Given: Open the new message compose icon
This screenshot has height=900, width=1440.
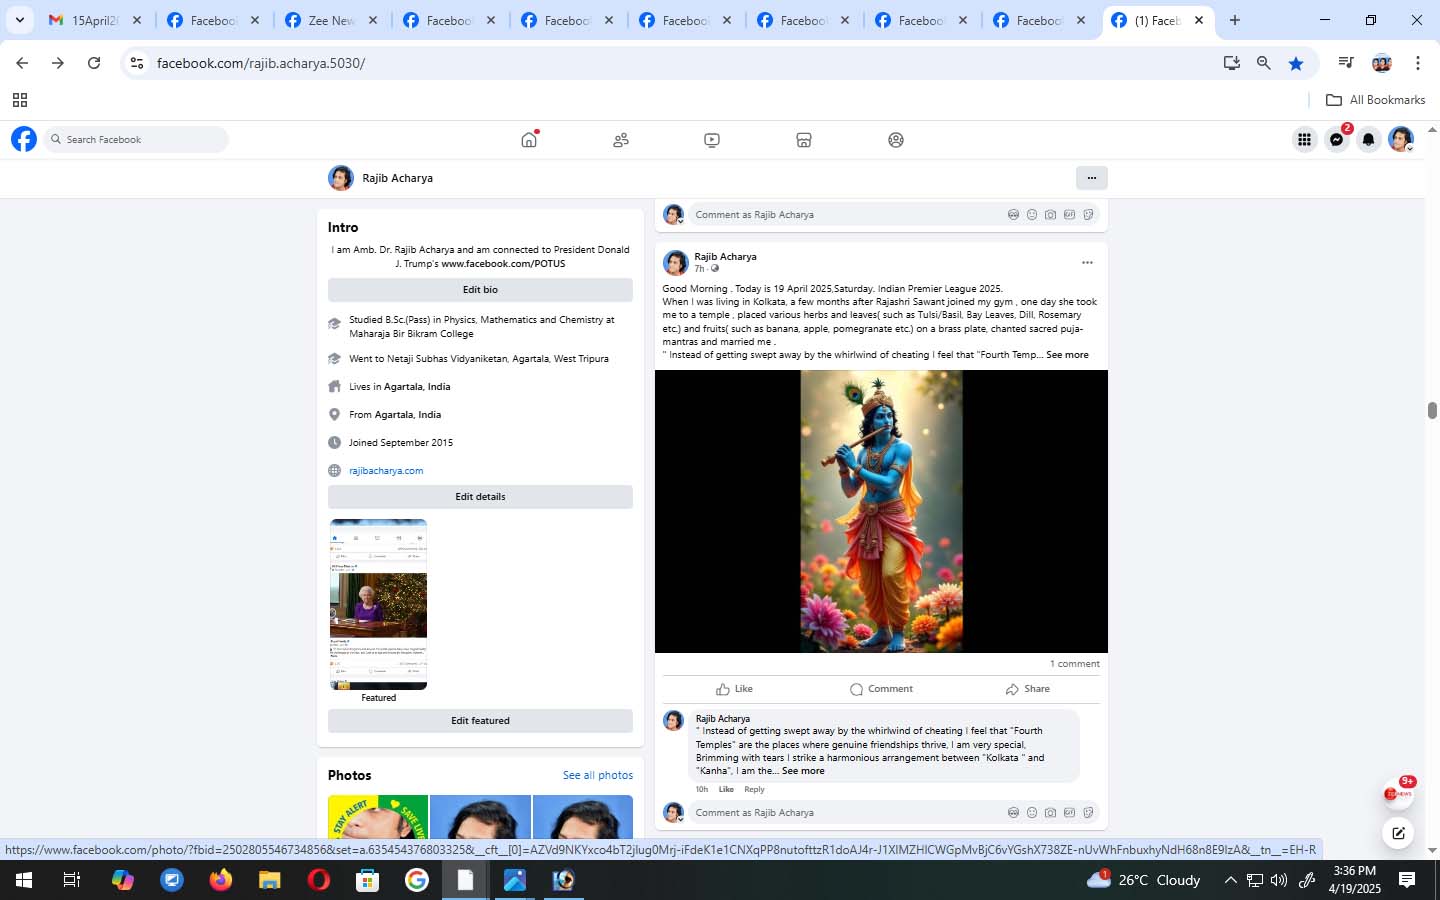Looking at the screenshot, I should [1398, 832].
